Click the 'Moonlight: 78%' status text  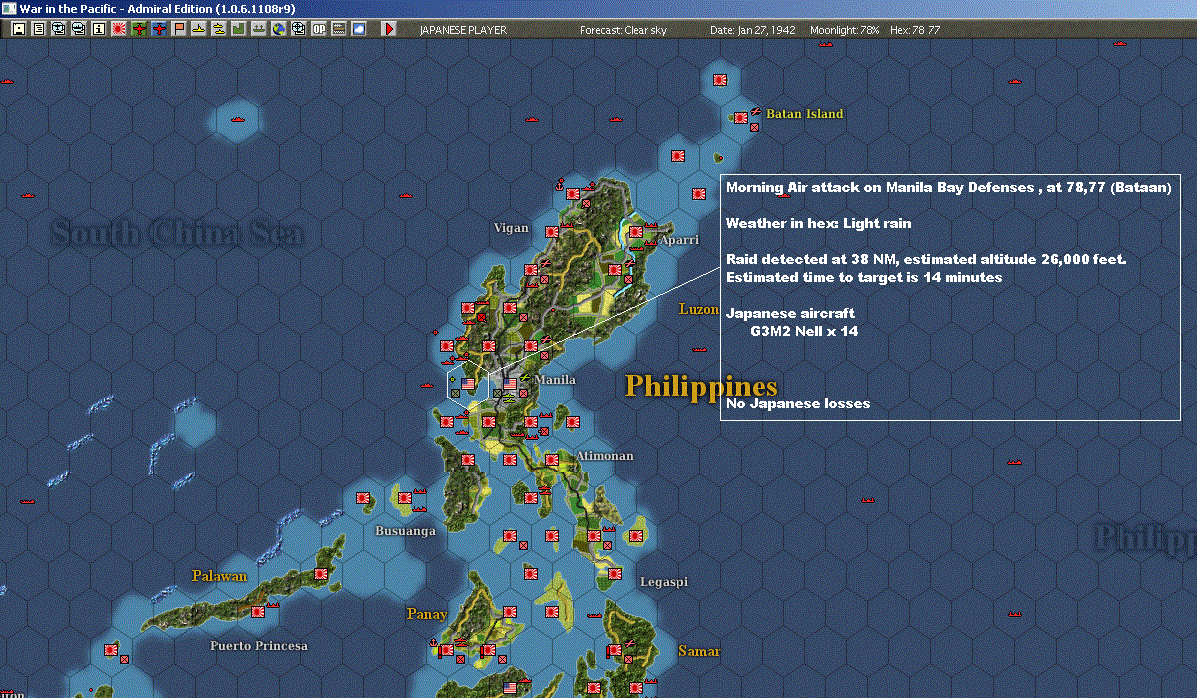pos(844,30)
